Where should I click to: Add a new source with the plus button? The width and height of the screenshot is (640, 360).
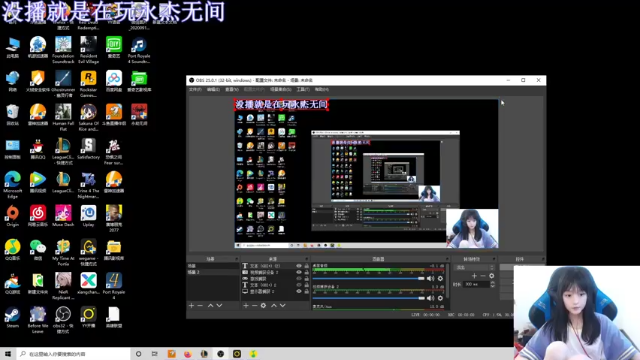(246, 305)
